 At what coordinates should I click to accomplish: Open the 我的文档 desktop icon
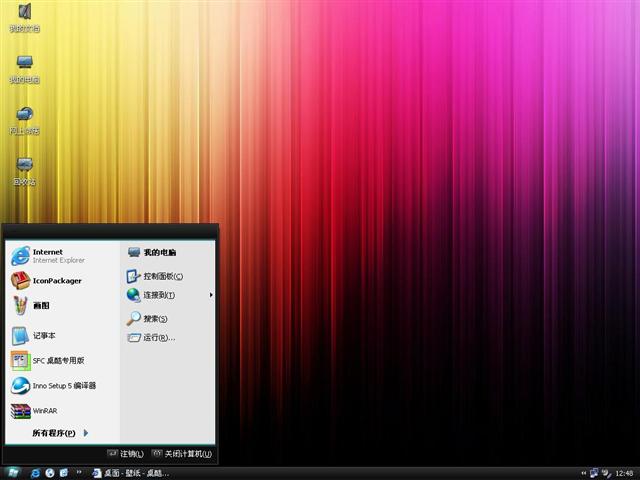[24, 18]
